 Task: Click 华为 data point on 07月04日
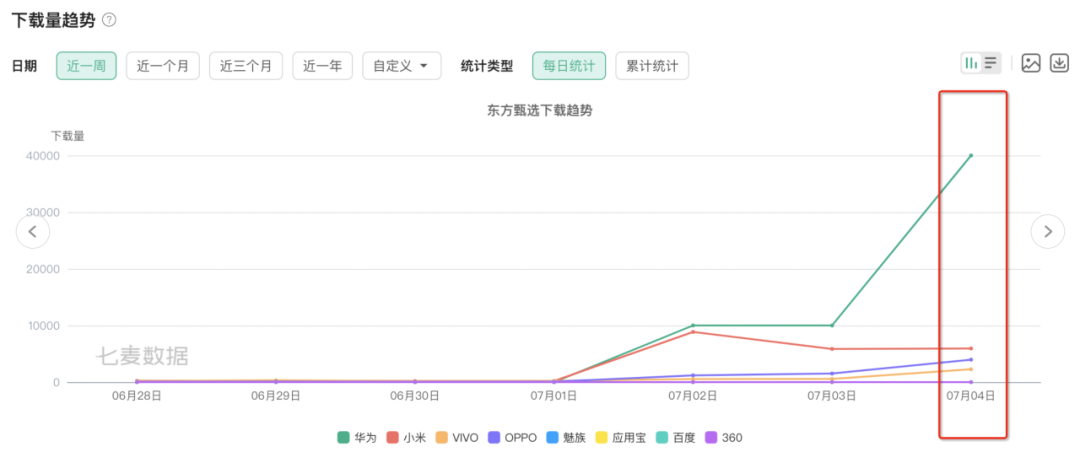[970, 156]
